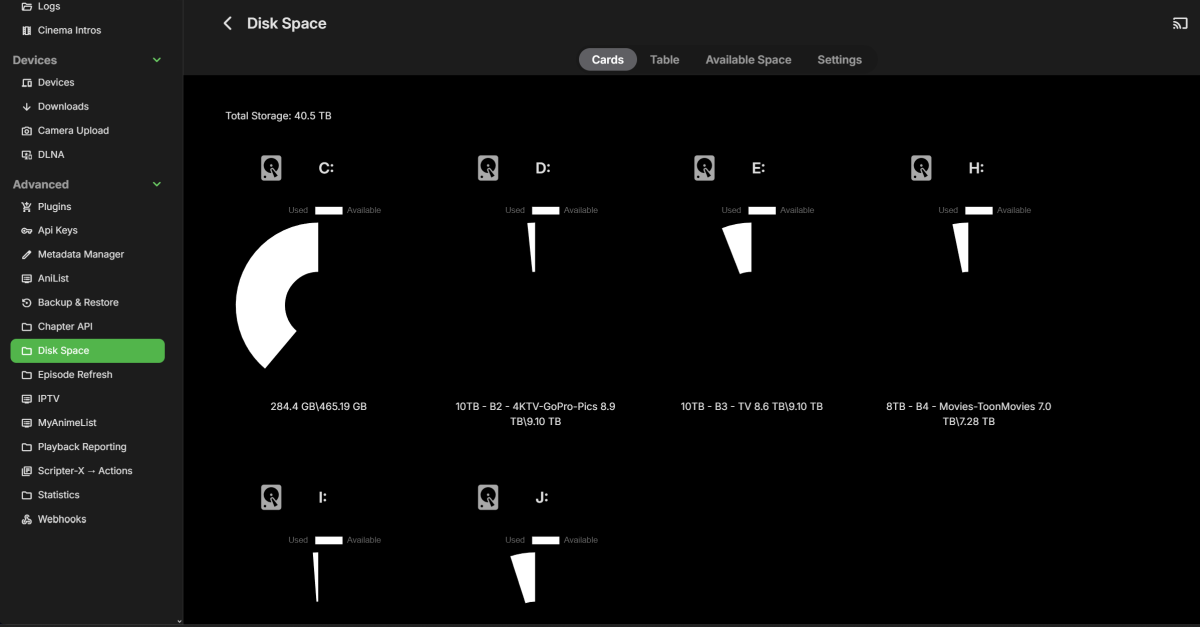Image resolution: width=1200 pixels, height=627 pixels.
Task: Collapse the Devices sidebar section
Action: pos(156,60)
